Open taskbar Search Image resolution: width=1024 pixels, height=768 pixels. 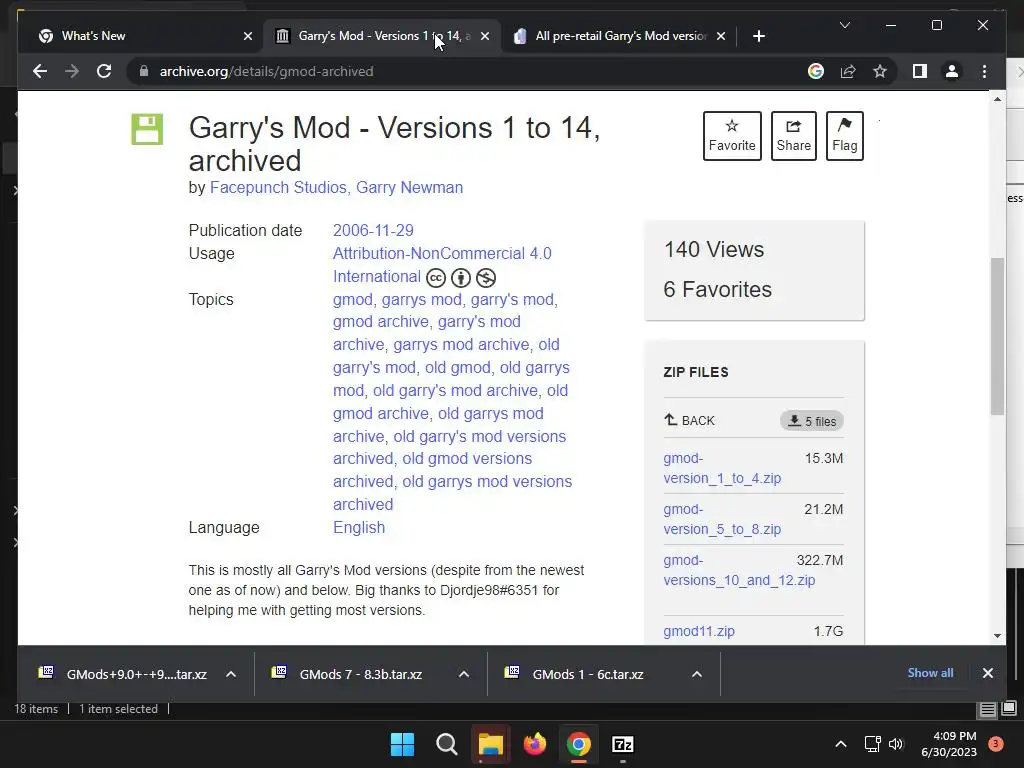(x=447, y=744)
